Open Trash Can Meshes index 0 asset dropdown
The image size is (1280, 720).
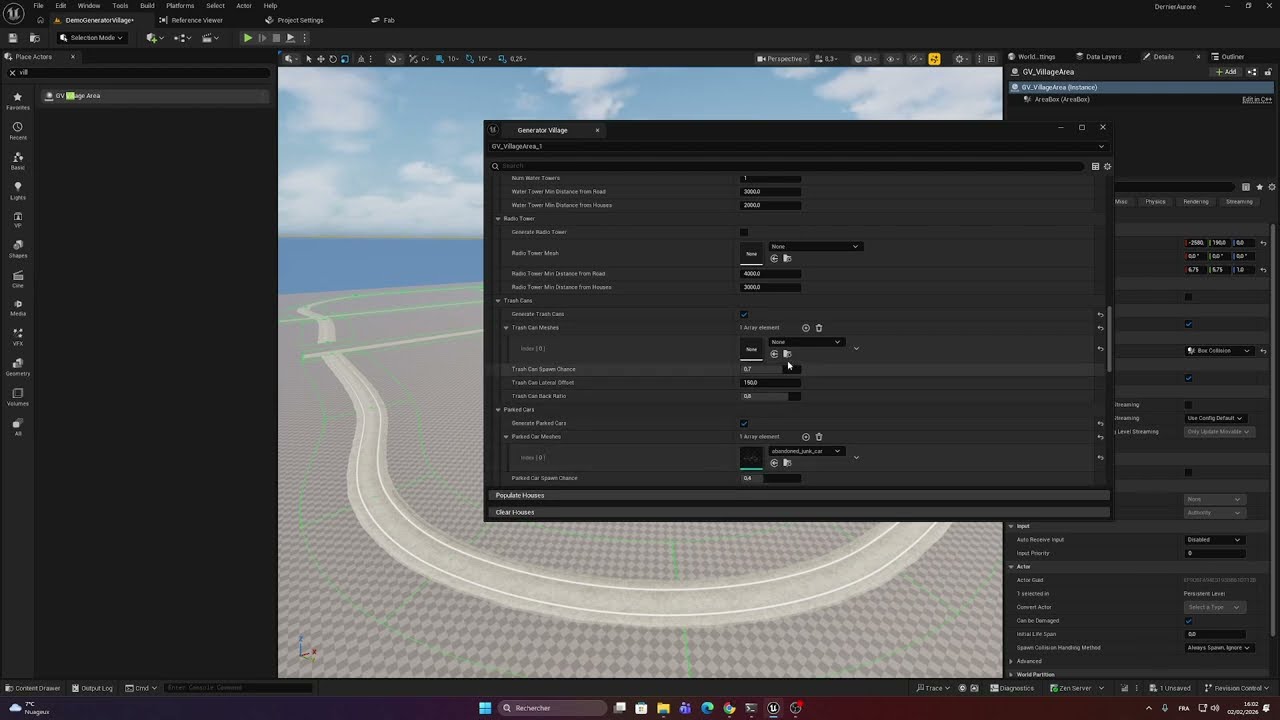point(806,342)
